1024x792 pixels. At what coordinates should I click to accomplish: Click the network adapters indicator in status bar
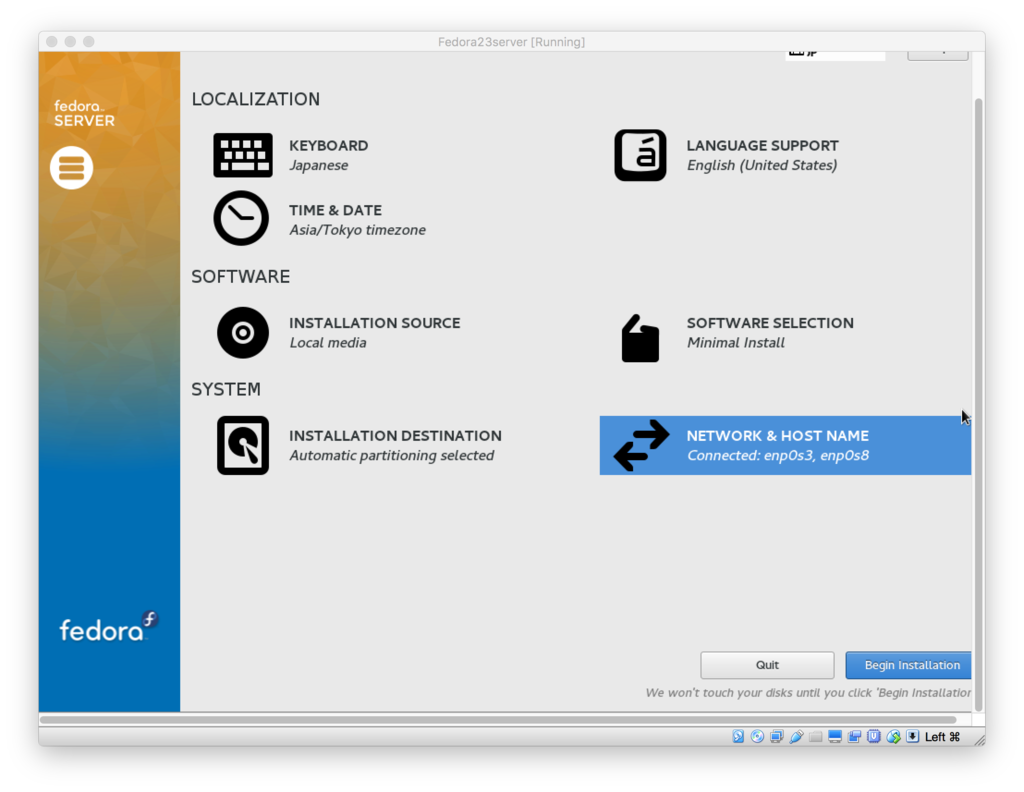(776, 737)
